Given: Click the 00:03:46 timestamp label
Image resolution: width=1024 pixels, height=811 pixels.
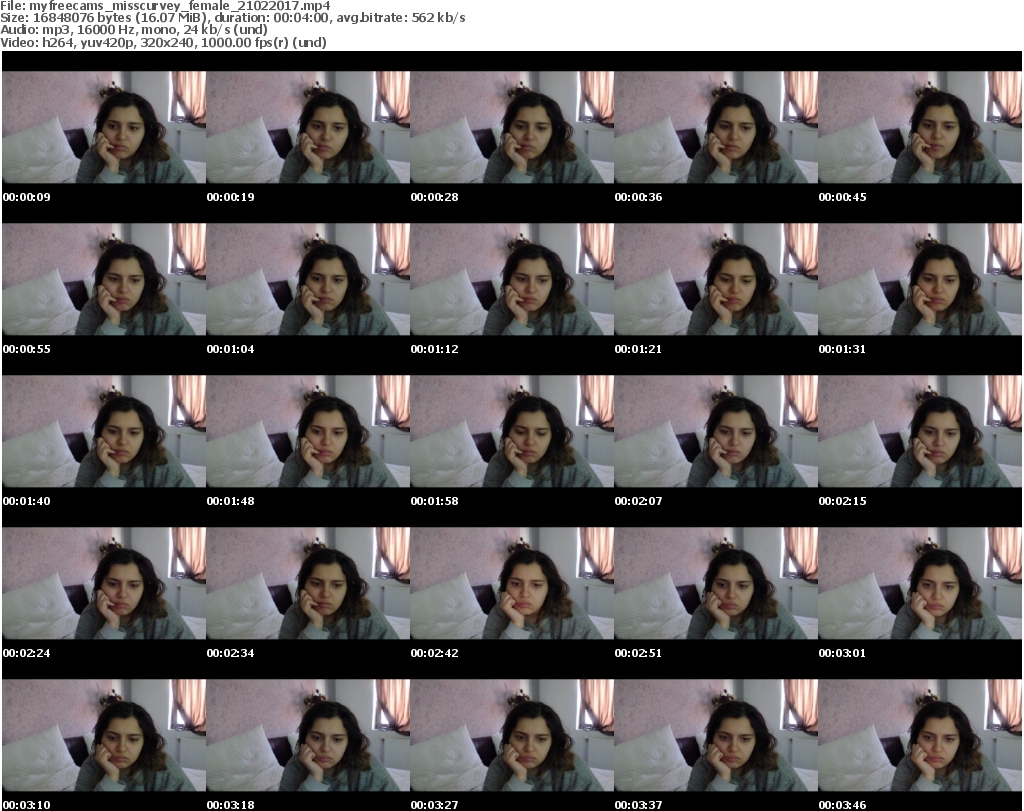Looking at the screenshot, I should (842, 805).
